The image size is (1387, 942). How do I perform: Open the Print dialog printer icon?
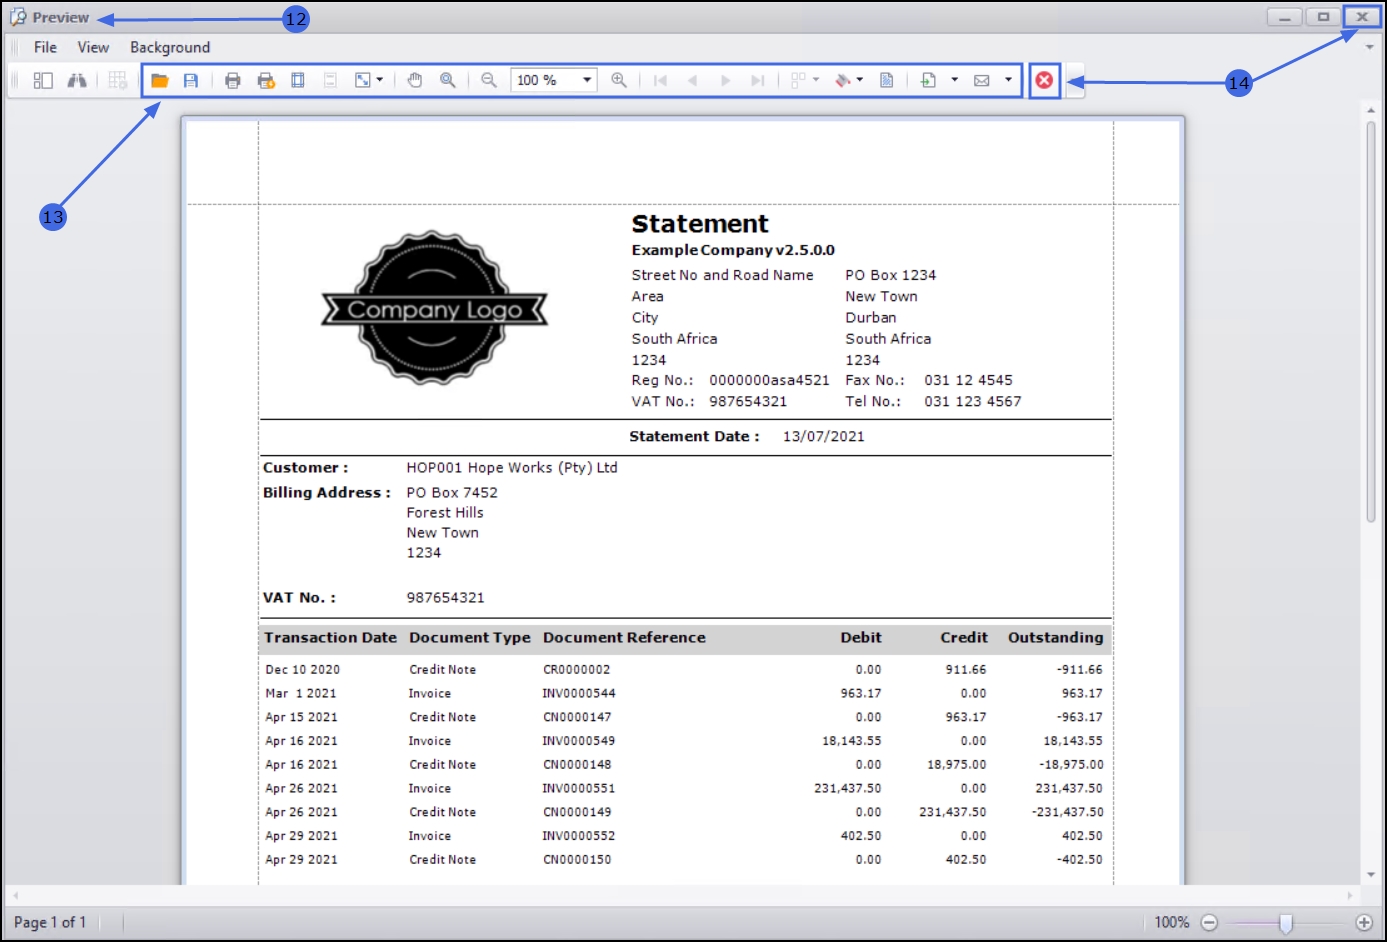tap(233, 80)
